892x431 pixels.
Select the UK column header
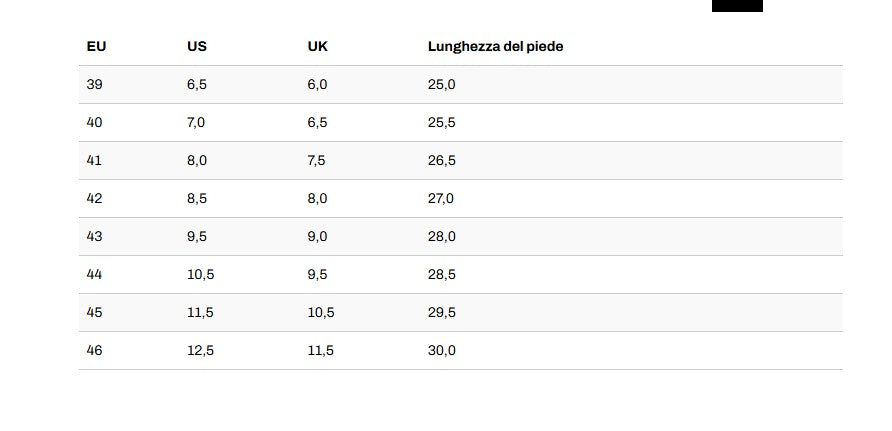[317, 47]
